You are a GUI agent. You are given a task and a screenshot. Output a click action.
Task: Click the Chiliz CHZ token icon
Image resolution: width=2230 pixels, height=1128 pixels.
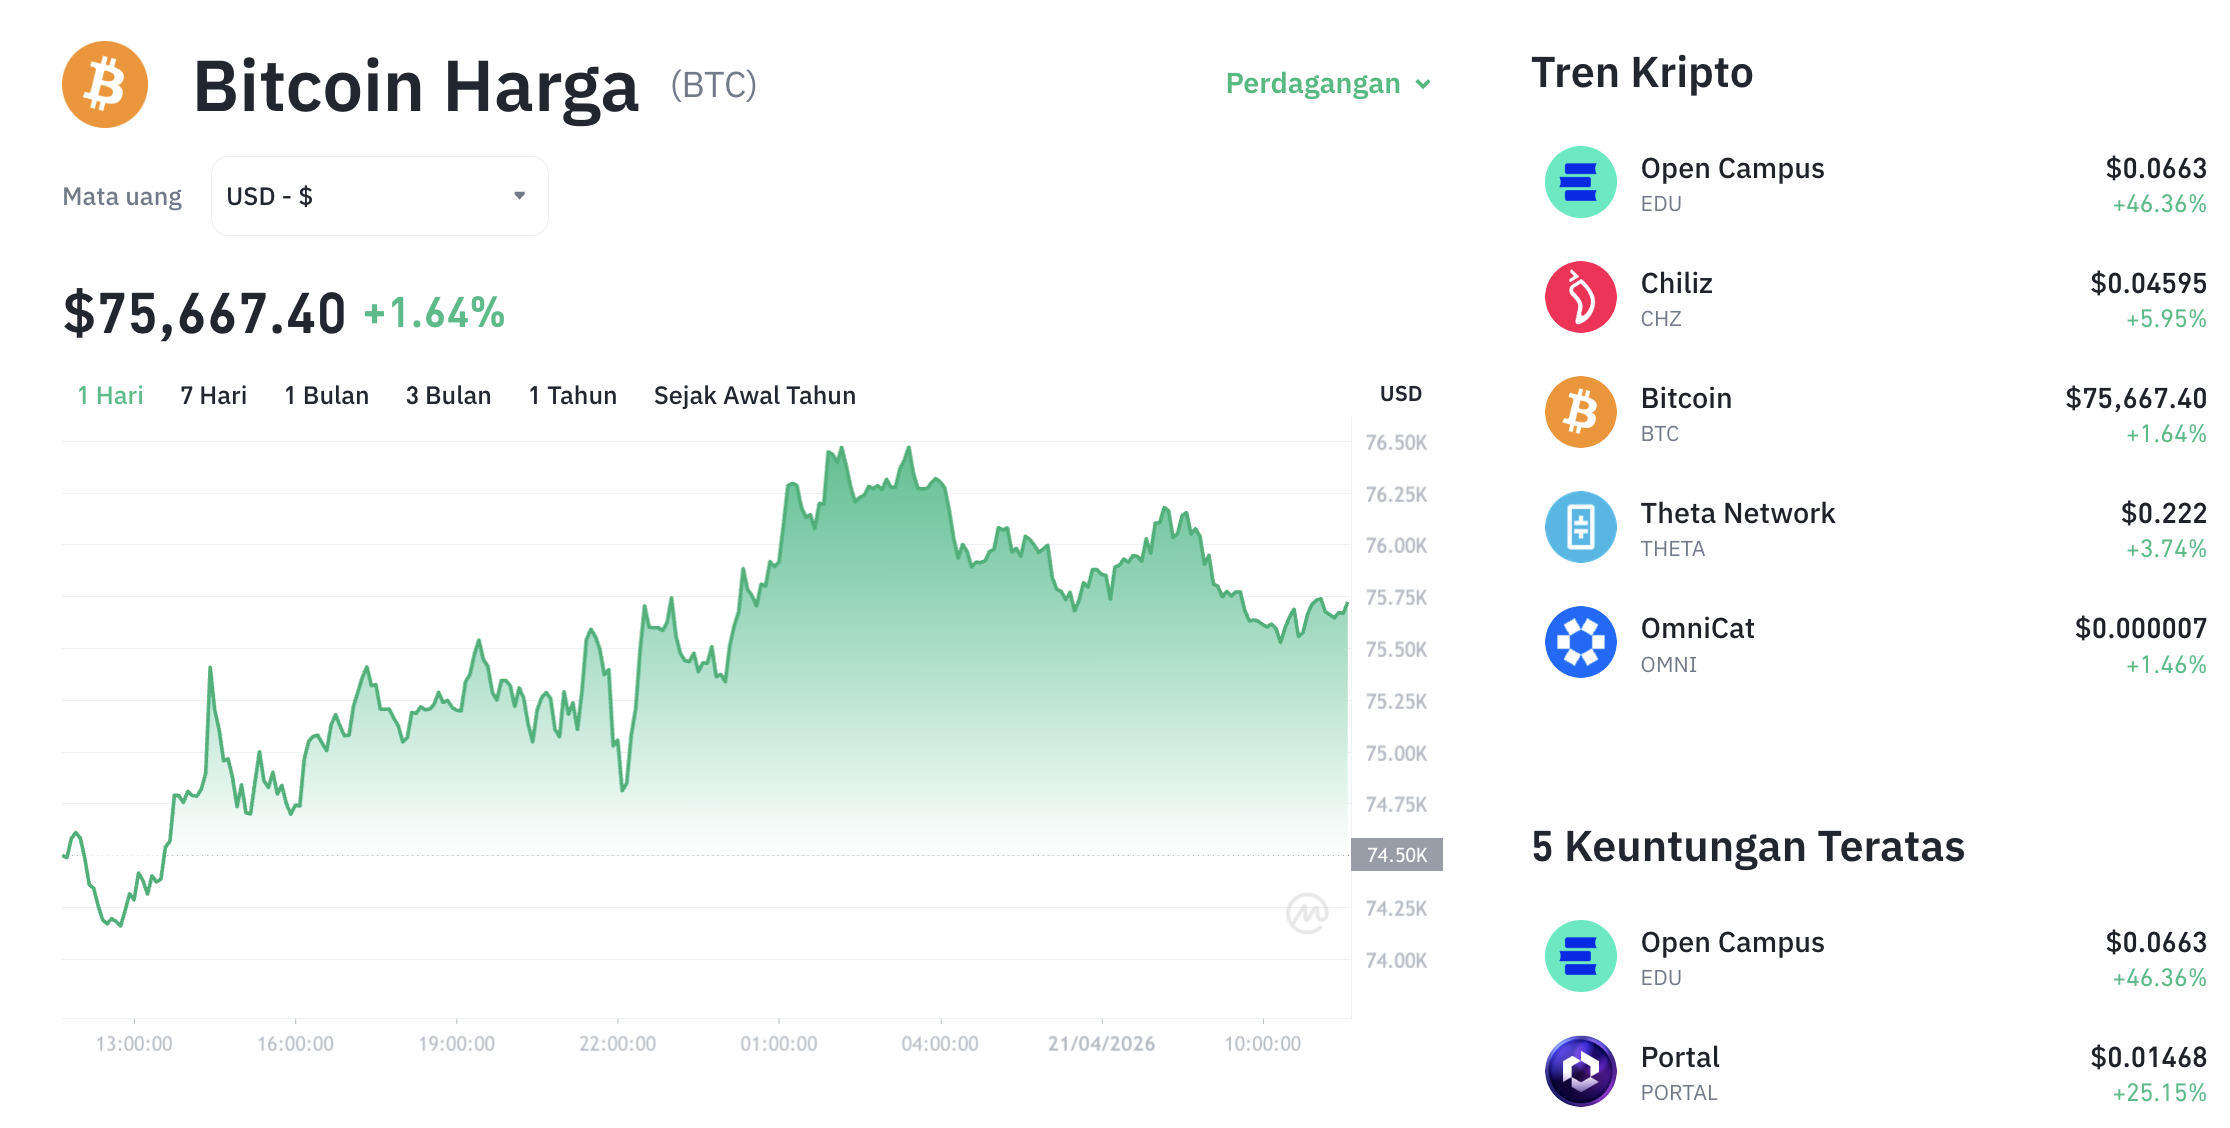1580,297
